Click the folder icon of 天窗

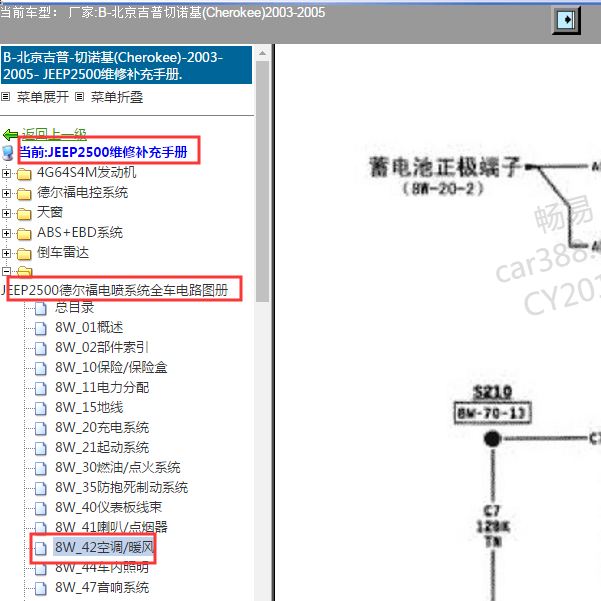(x=24, y=214)
